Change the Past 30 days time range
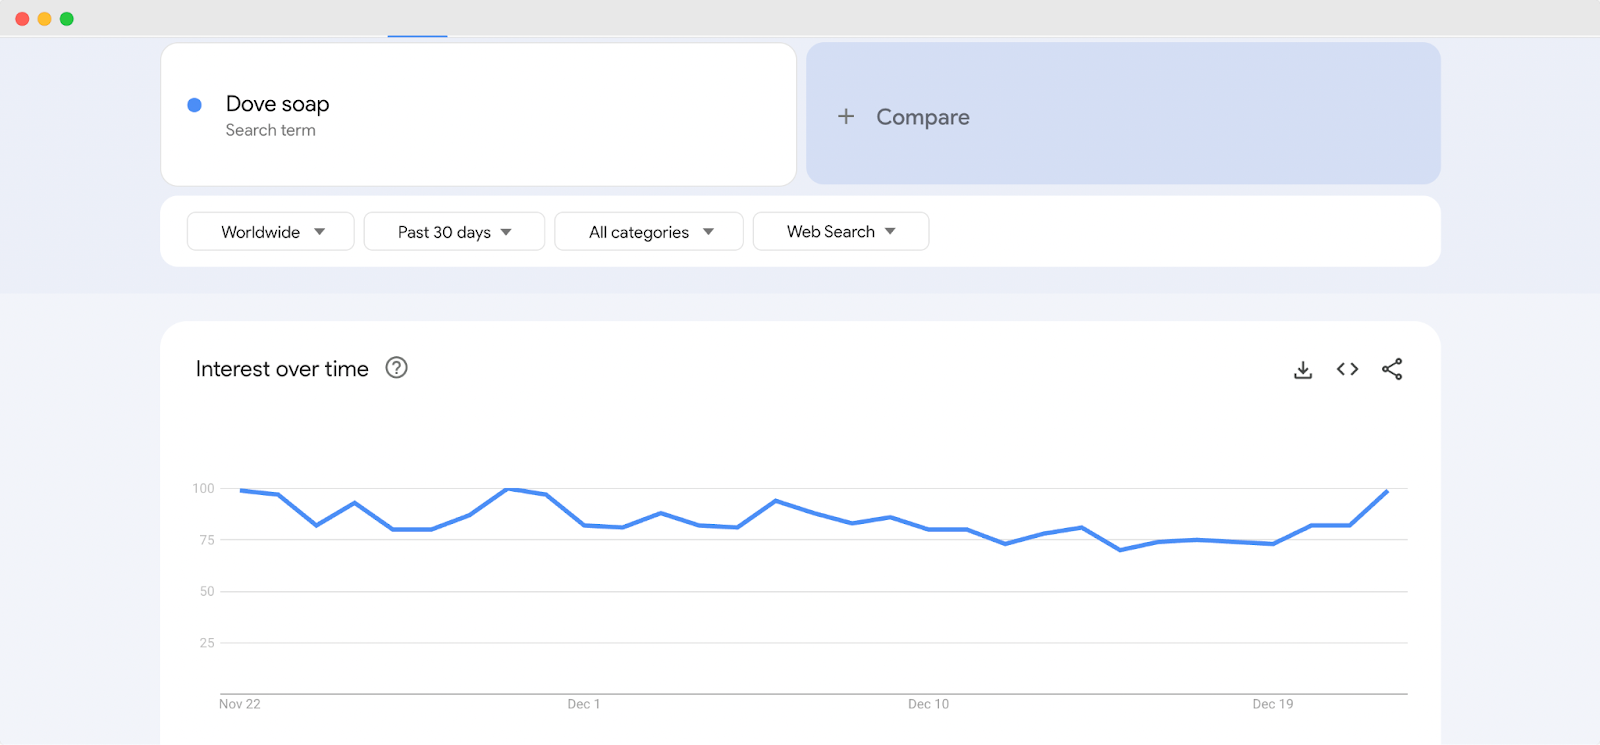This screenshot has width=1600, height=745. [453, 231]
